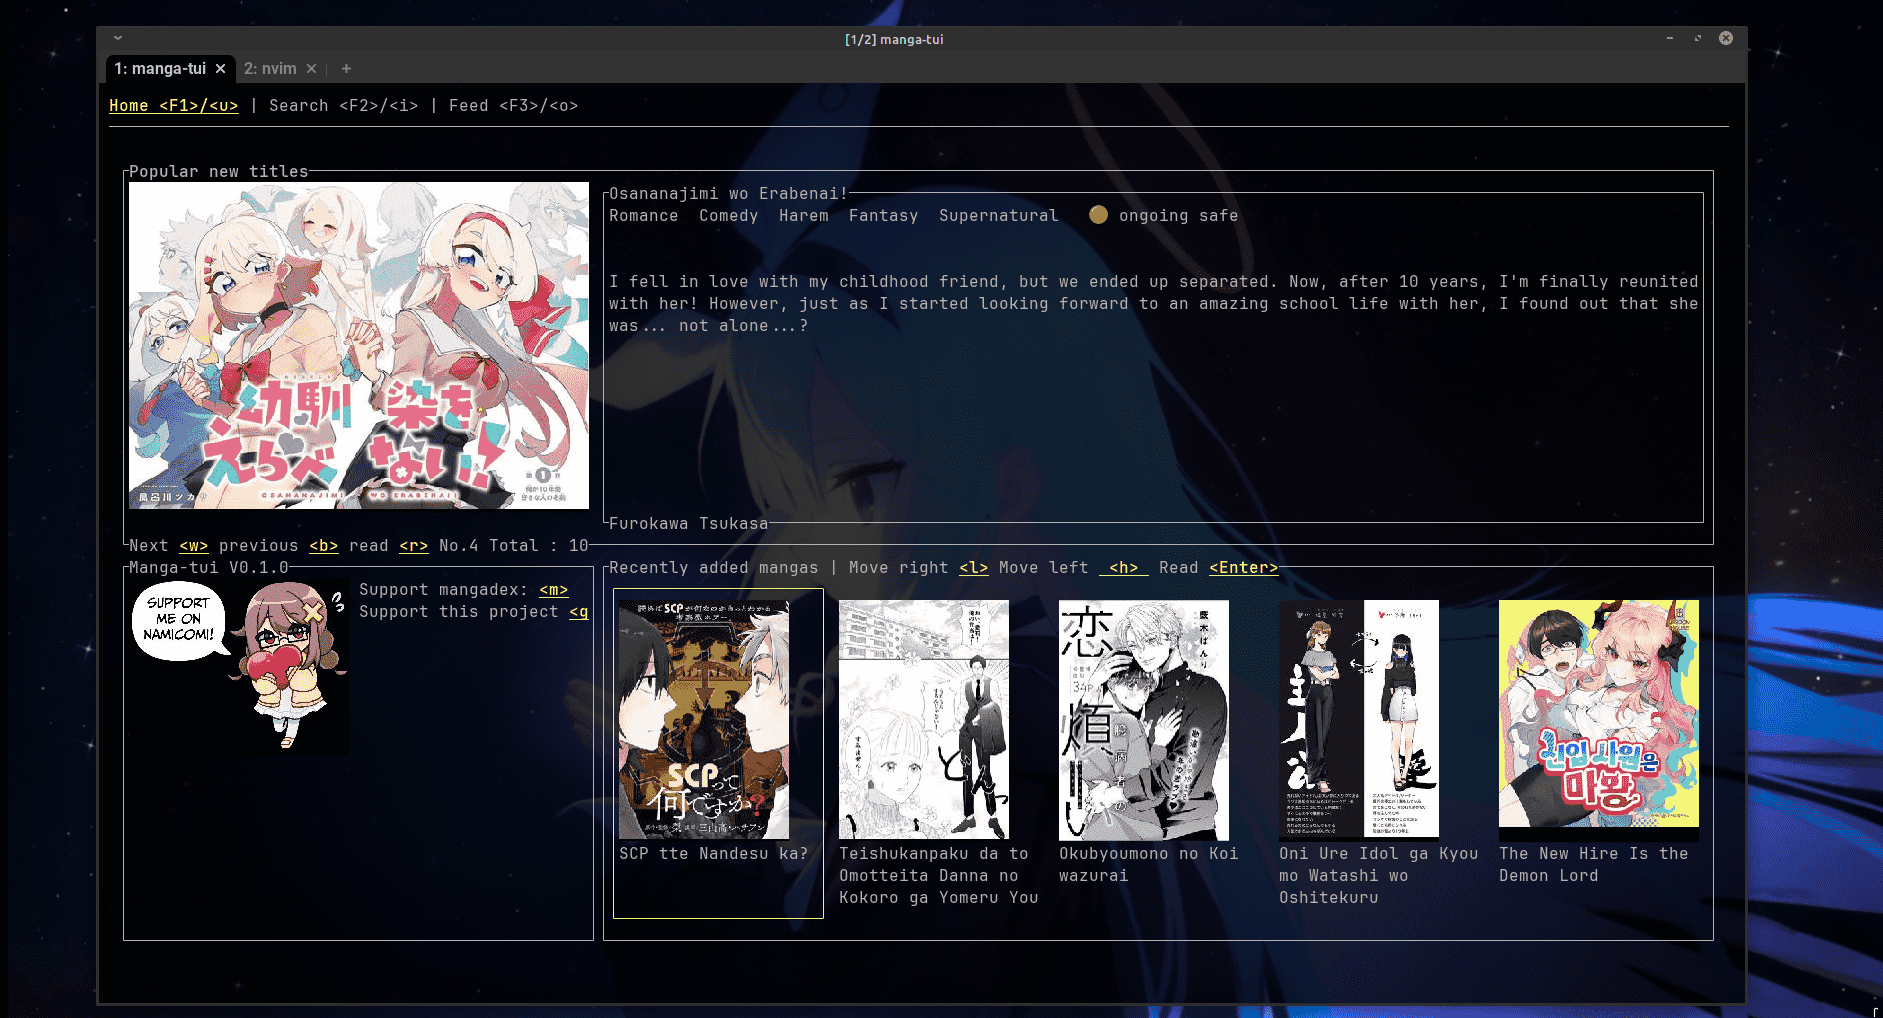The width and height of the screenshot is (1883, 1018).
Task: Click the Oni Ure Idol ga Kyou title
Action: pos(1379,876)
